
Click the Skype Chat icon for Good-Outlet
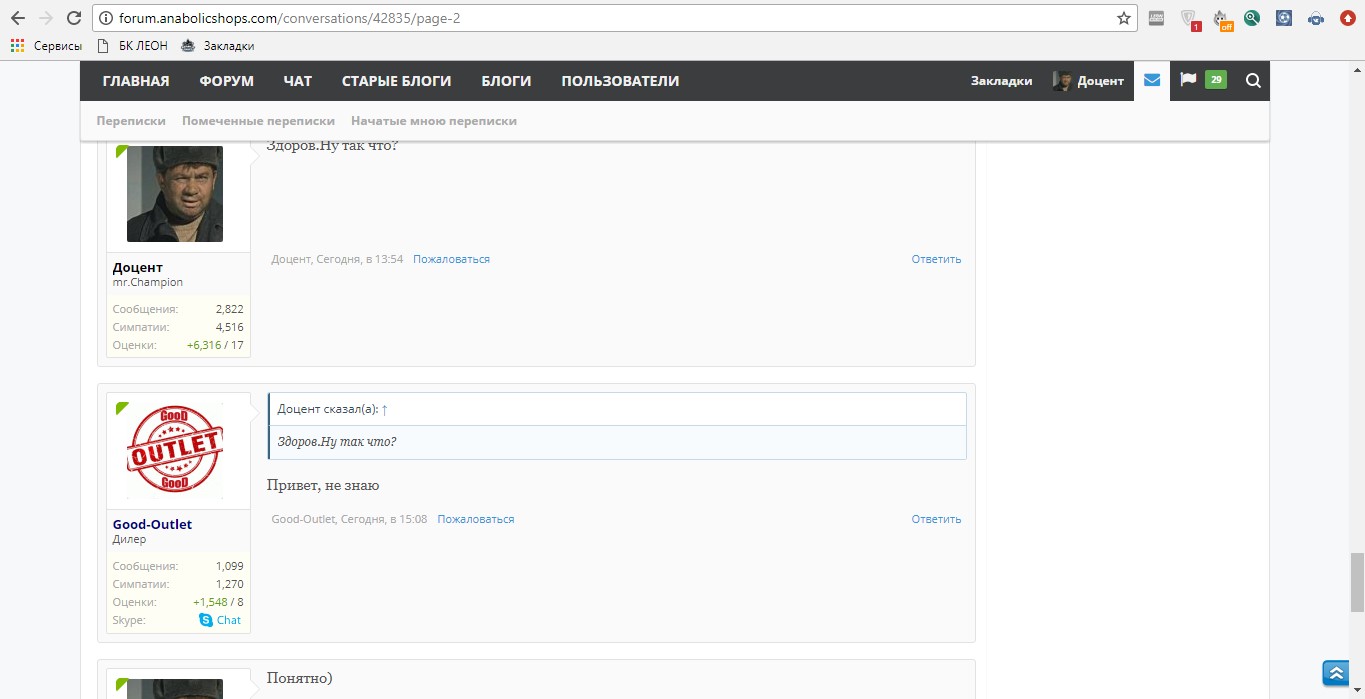coord(206,620)
